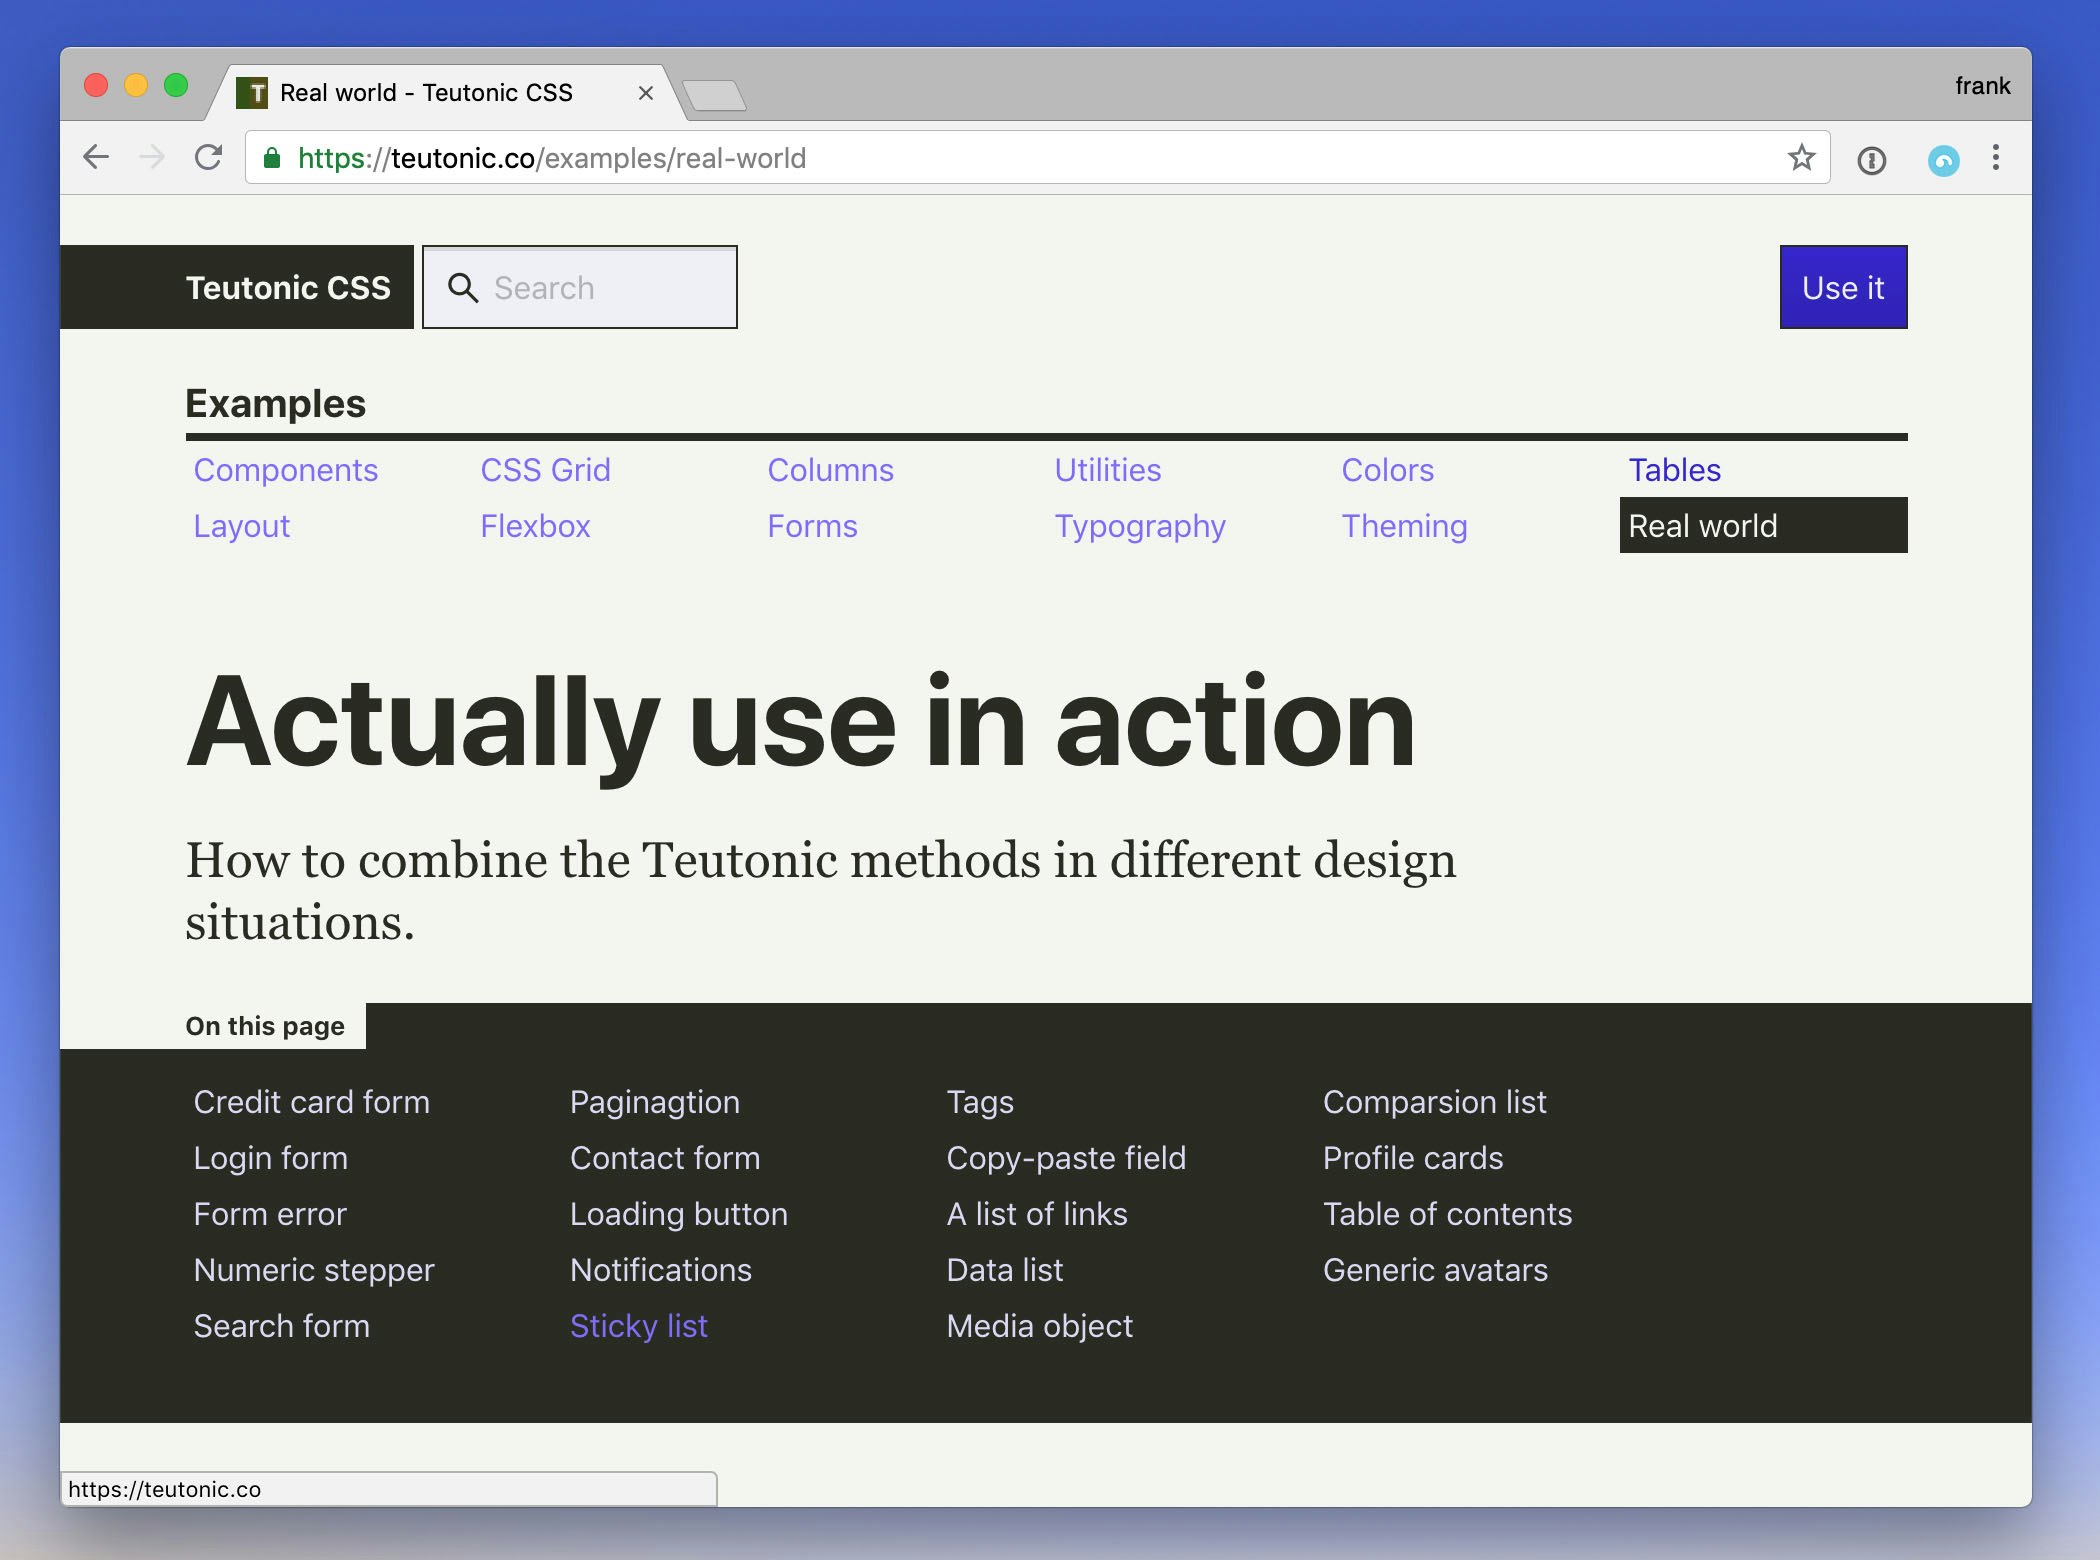Screen dimensions: 2100x1560
Task: Open the Chrome three-dot menu
Action: coord(1996,158)
